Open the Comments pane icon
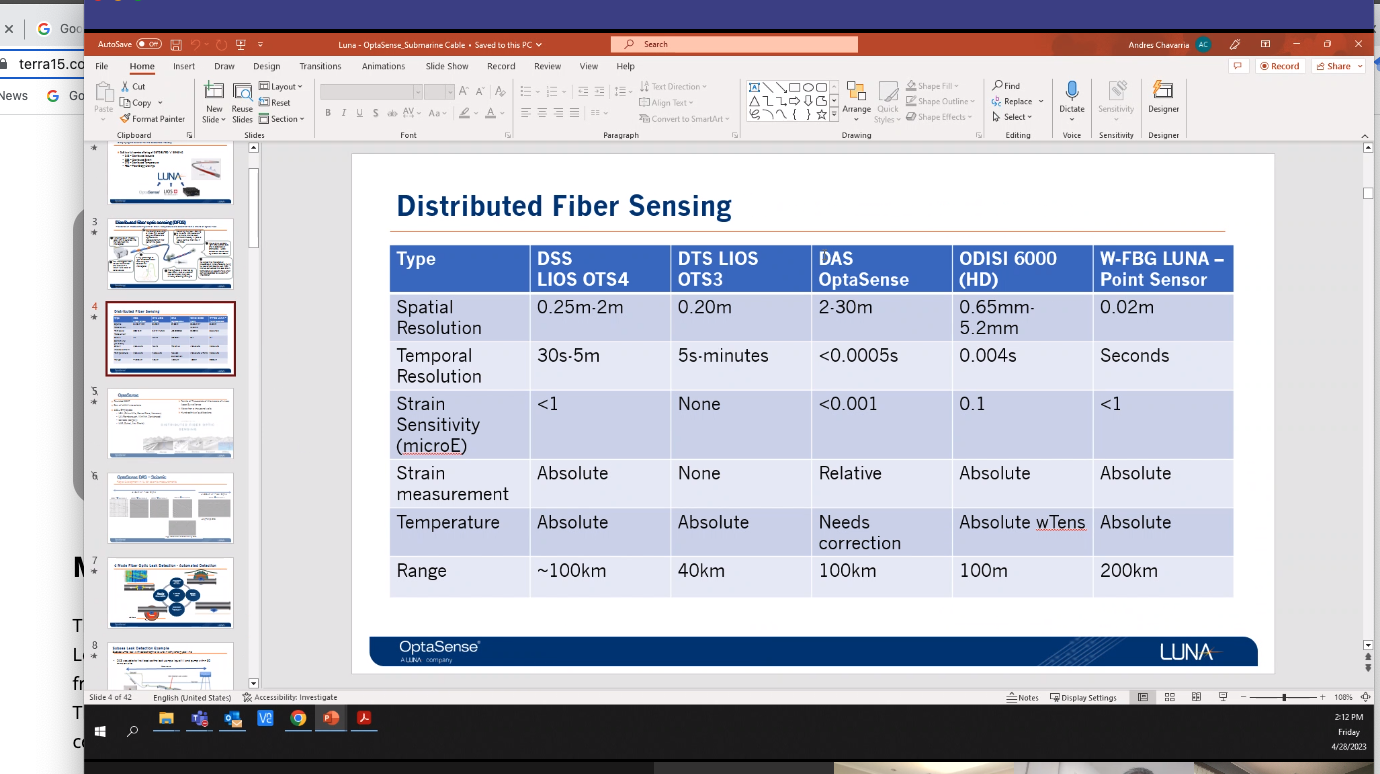 [1238, 66]
